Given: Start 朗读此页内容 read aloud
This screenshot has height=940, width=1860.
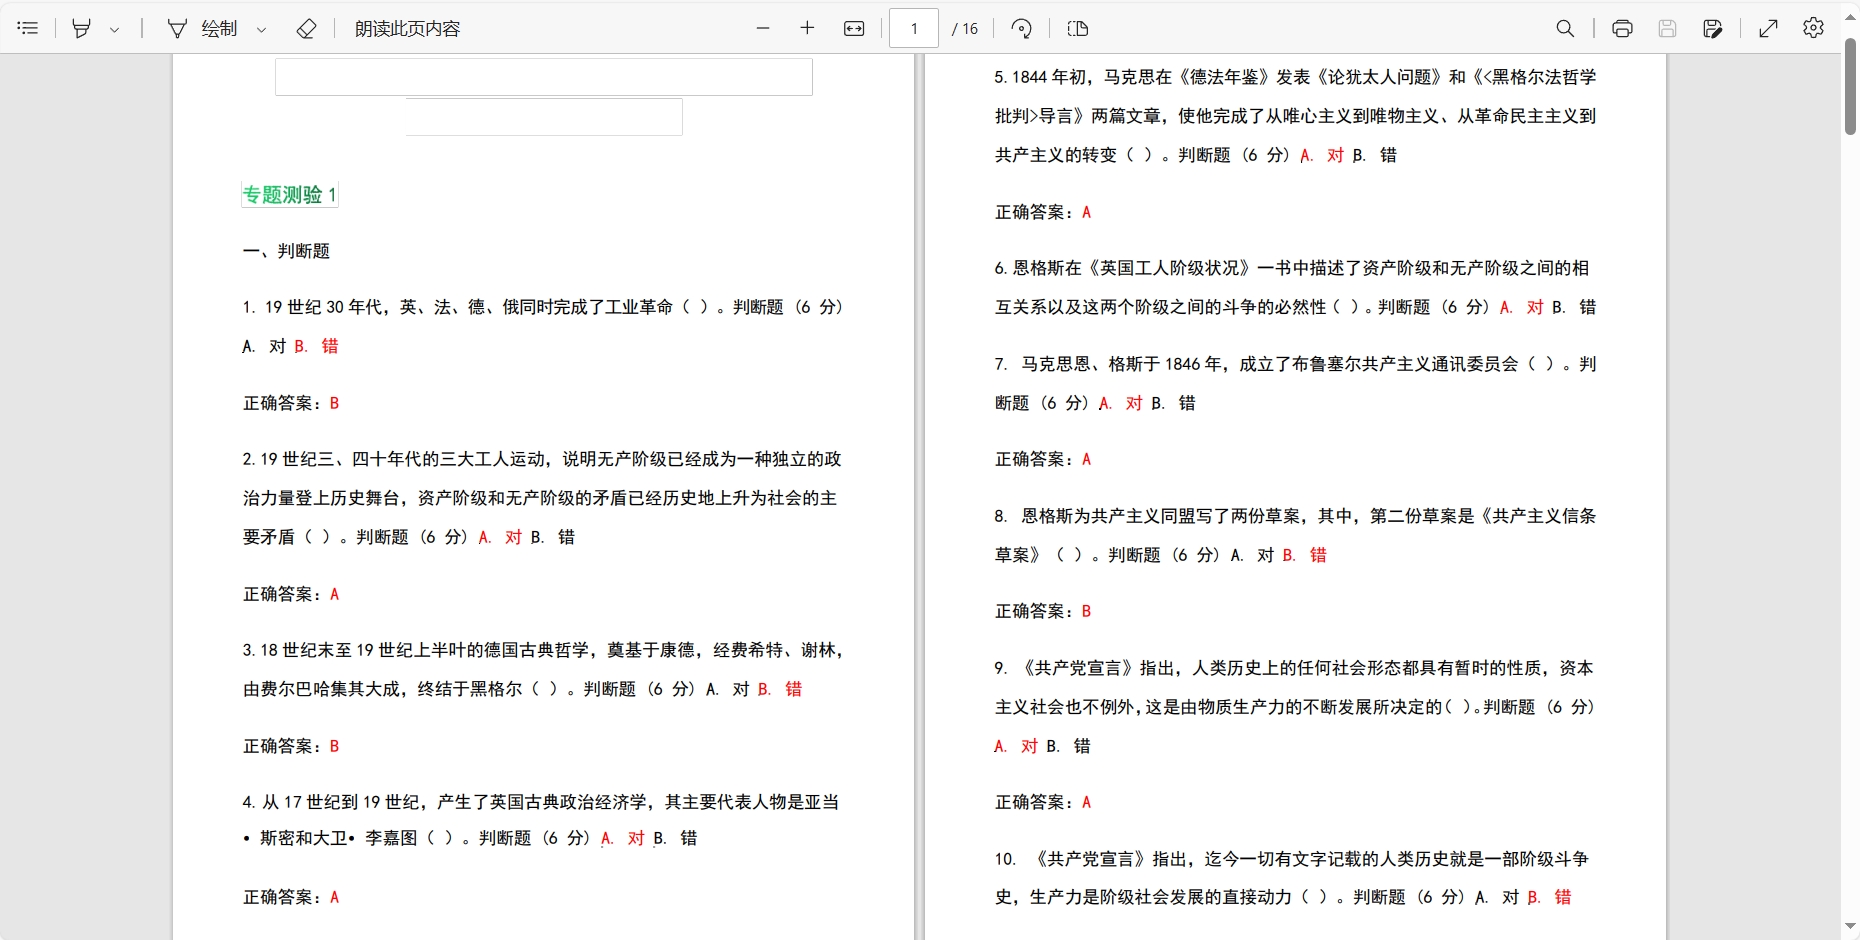Looking at the screenshot, I should (408, 28).
